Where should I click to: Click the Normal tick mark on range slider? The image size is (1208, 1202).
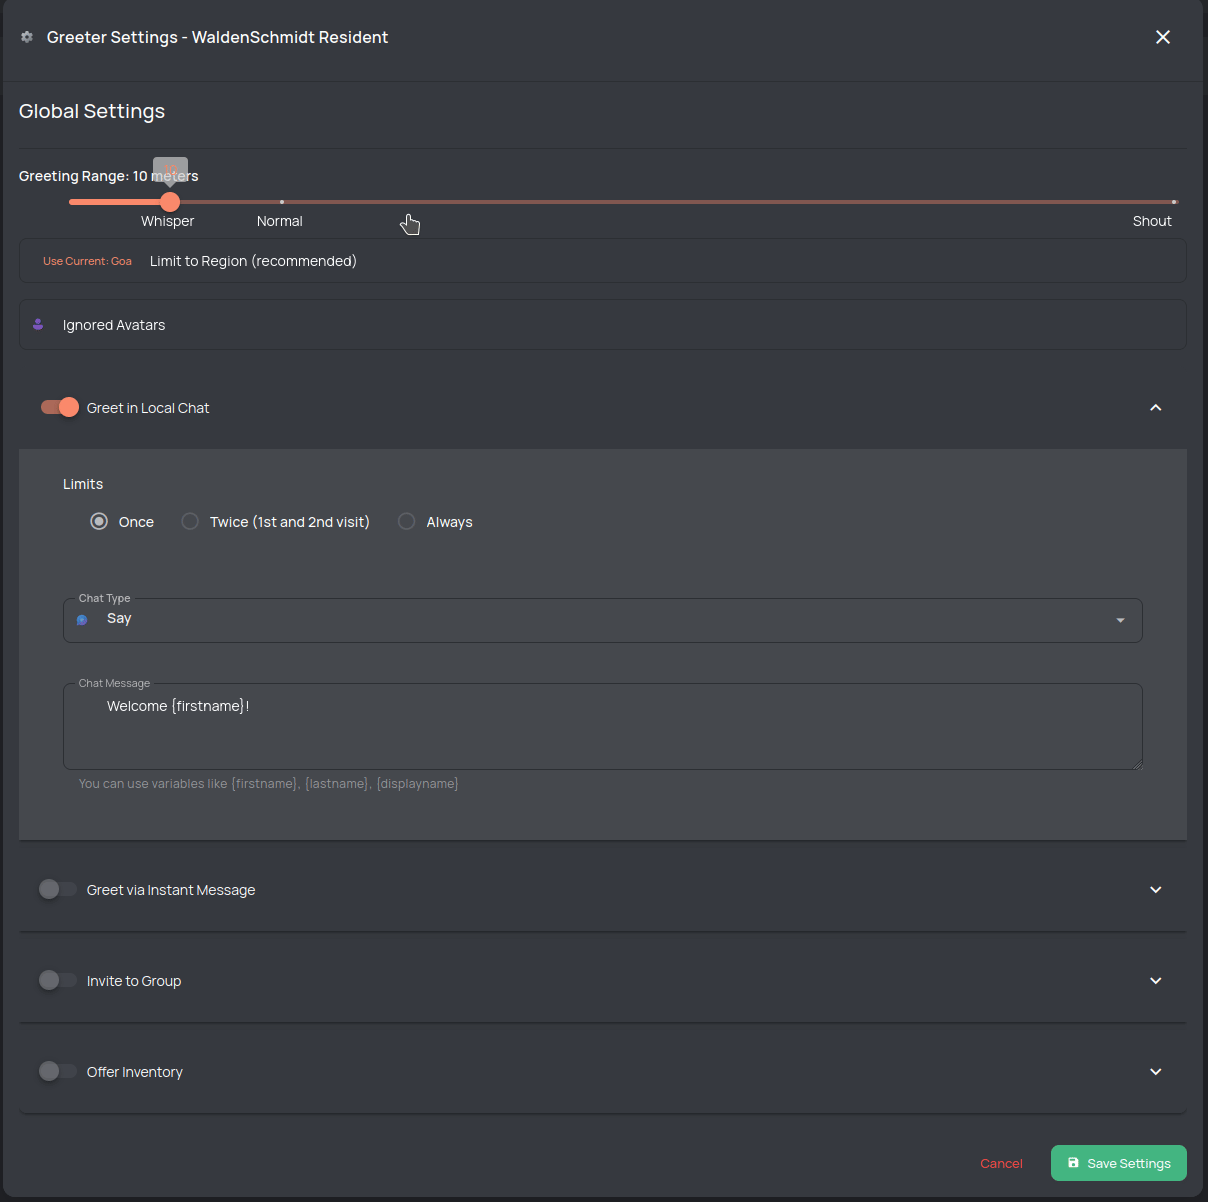(x=281, y=202)
